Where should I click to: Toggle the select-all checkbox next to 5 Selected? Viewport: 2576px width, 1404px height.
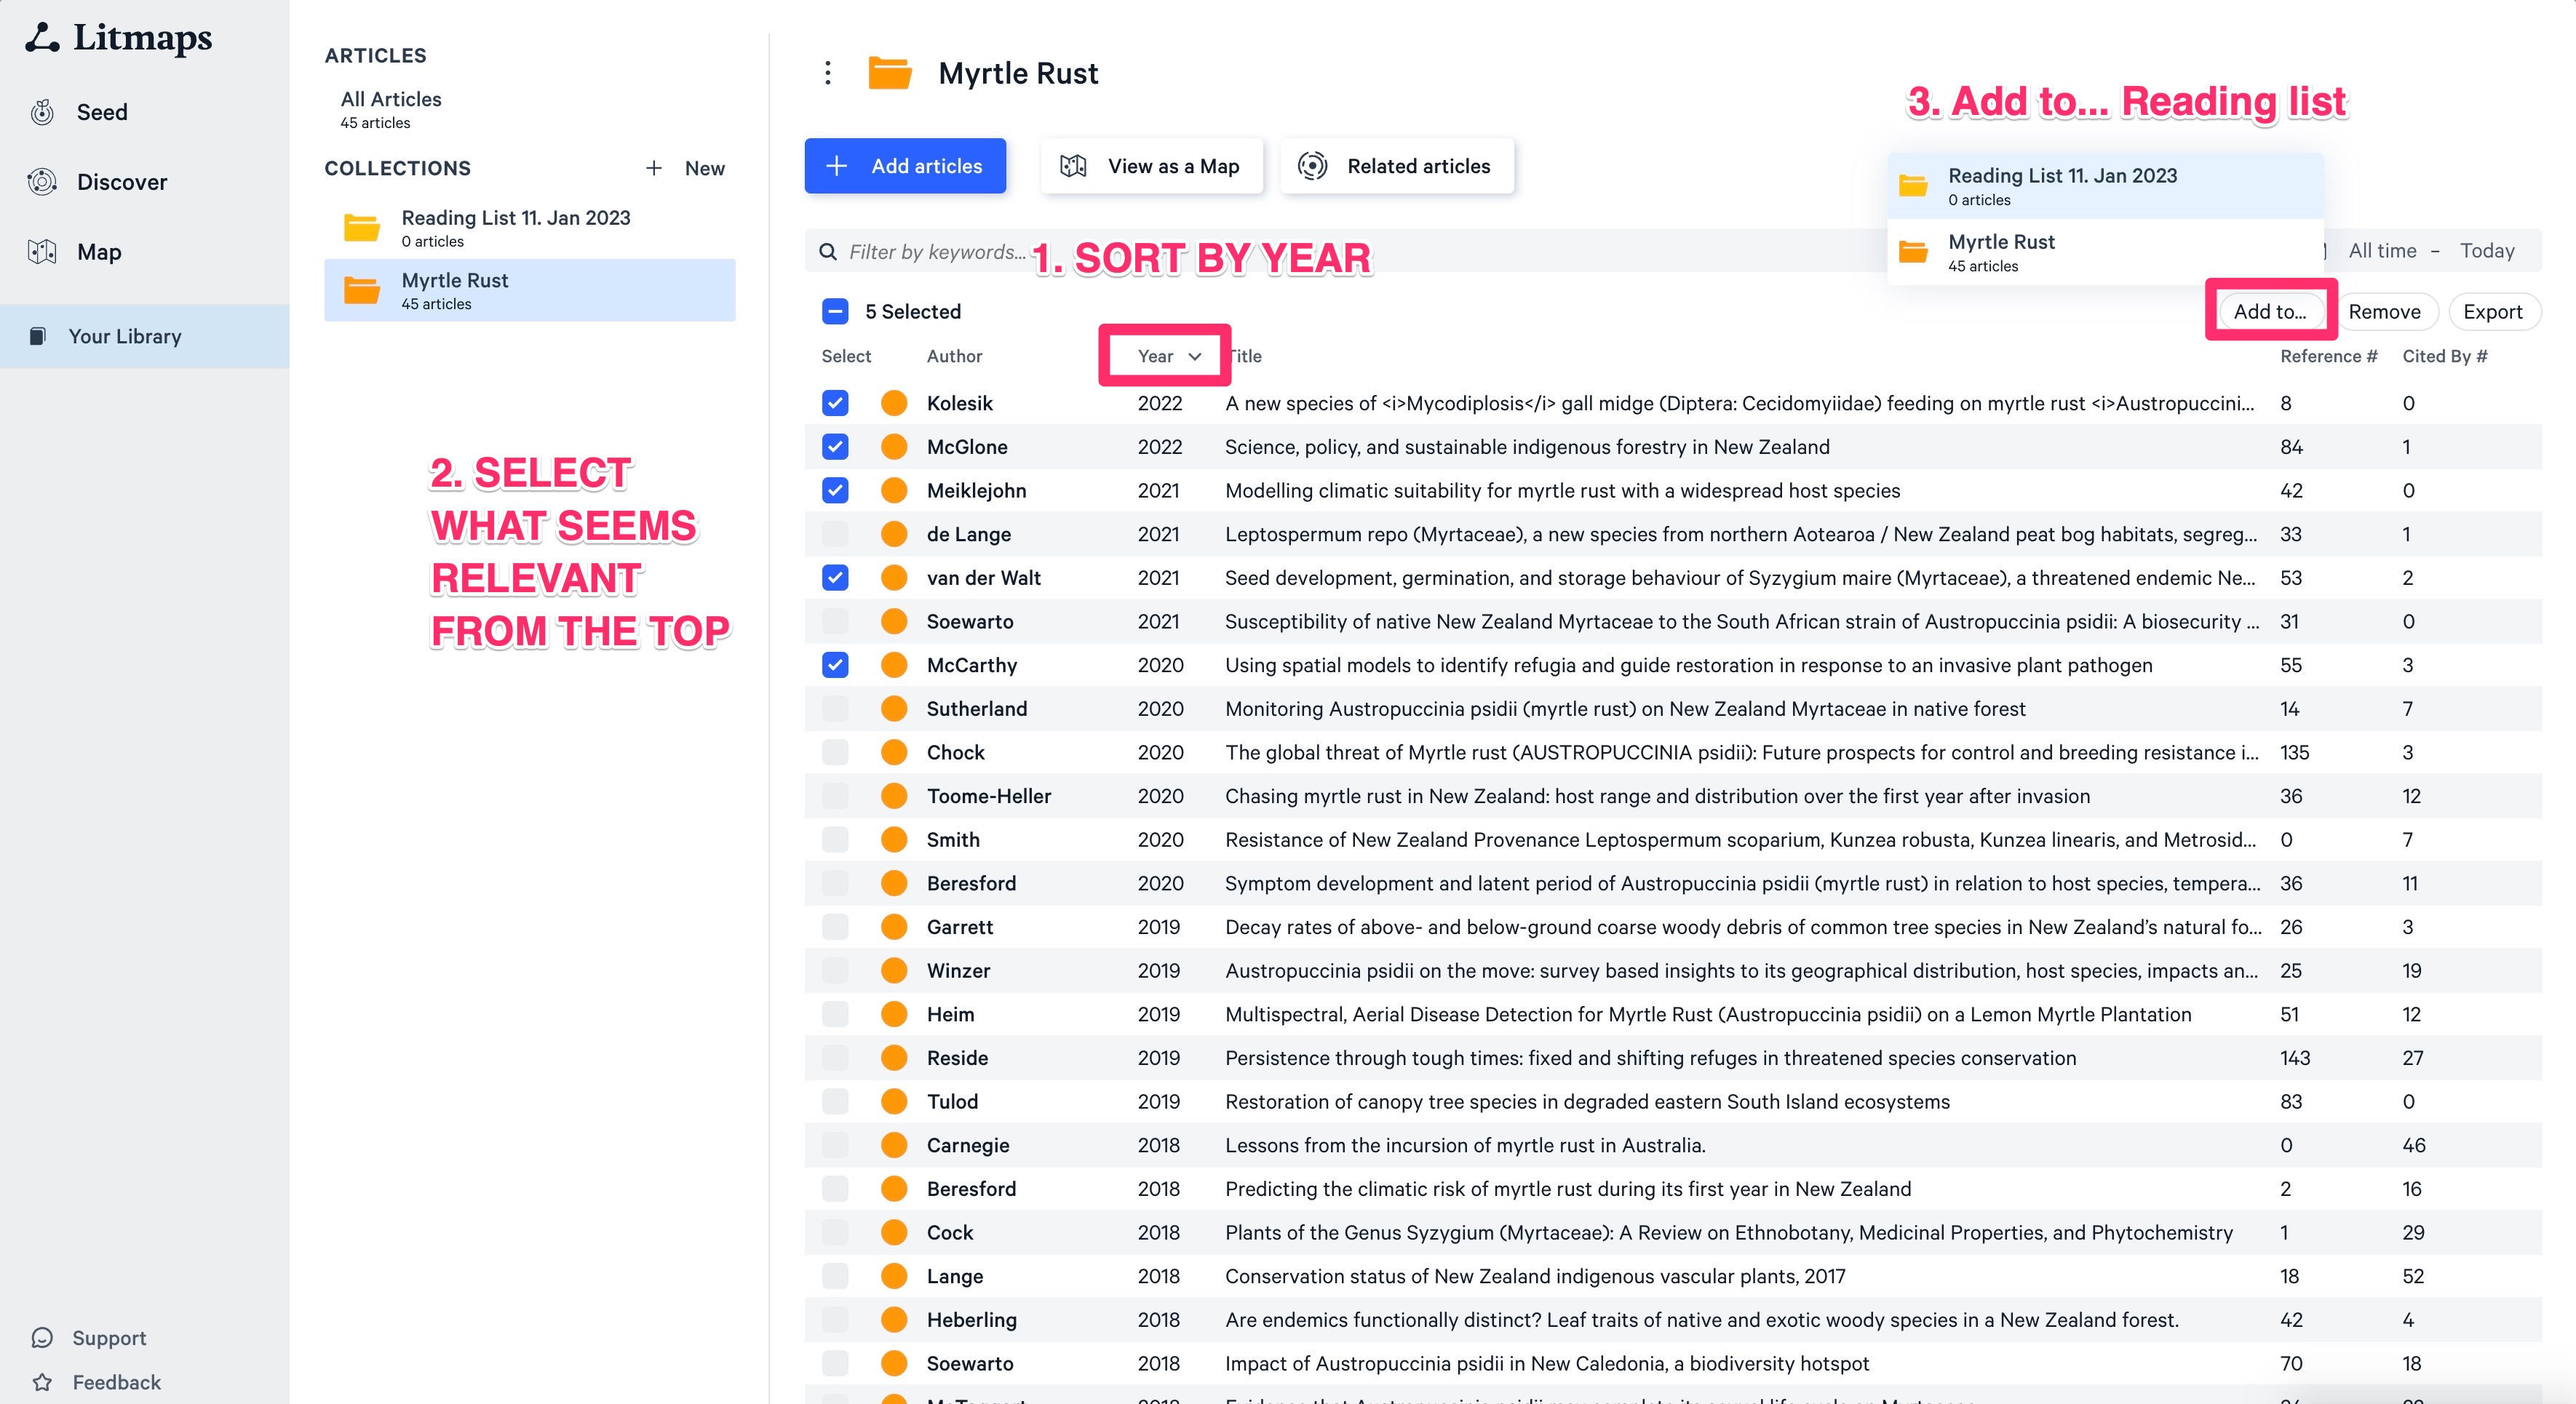(x=835, y=311)
